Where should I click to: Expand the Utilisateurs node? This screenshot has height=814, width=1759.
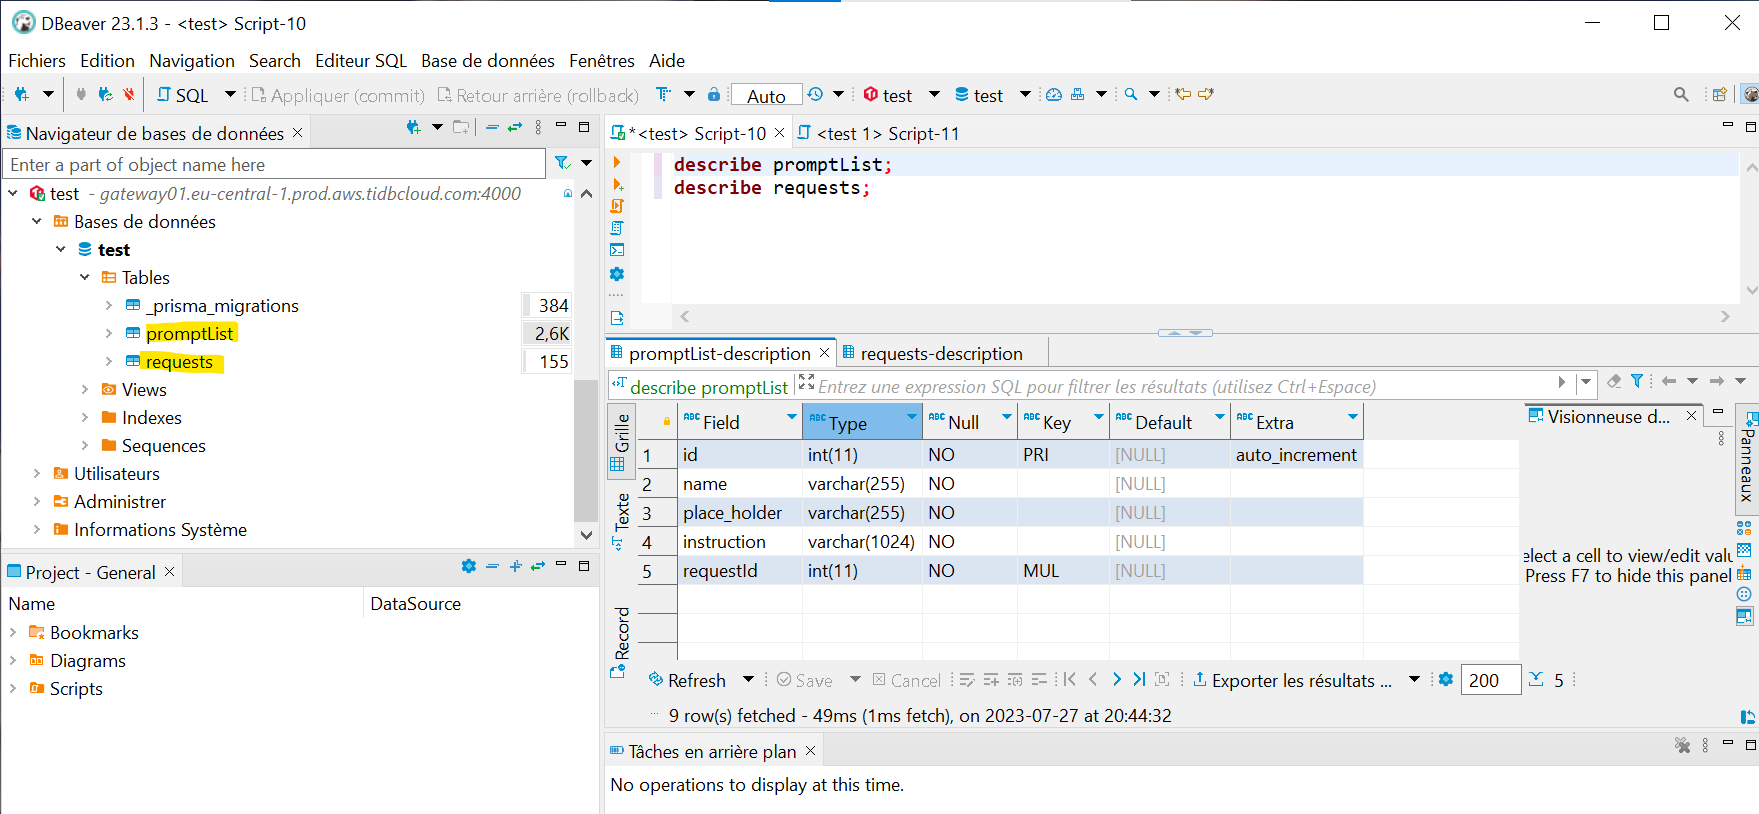point(37,473)
